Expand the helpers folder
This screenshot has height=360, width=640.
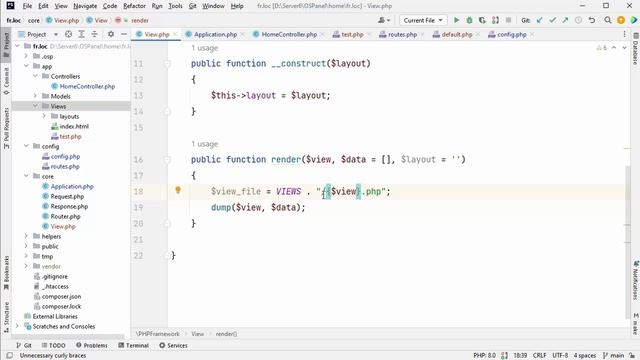point(26,236)
